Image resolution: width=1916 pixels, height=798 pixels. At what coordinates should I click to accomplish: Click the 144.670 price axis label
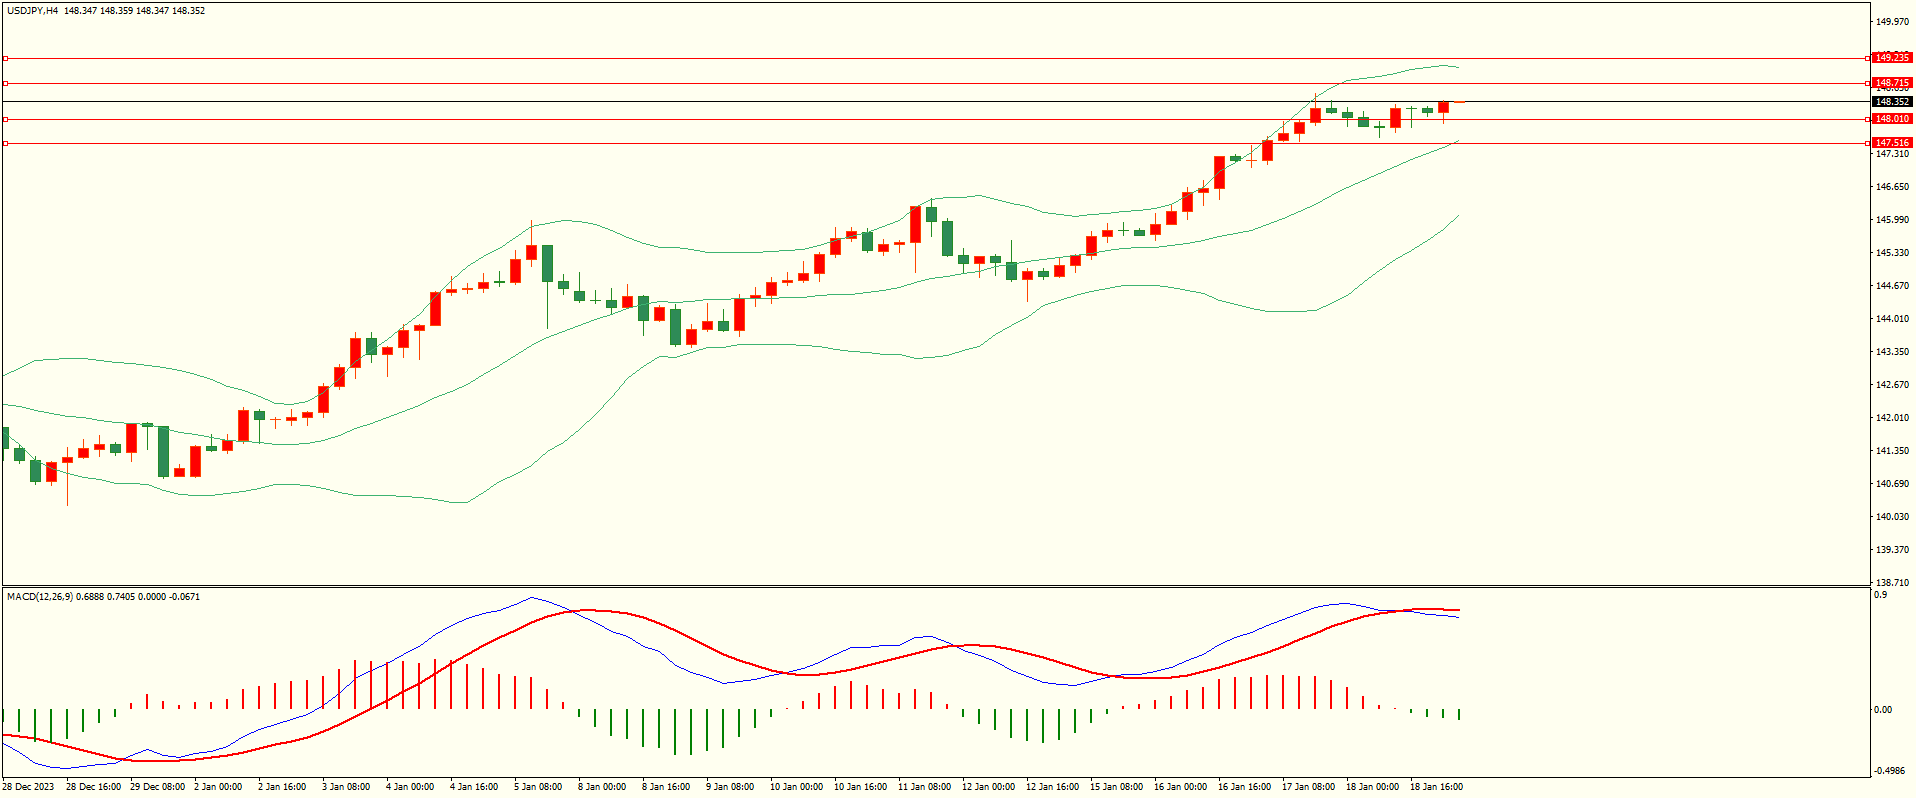1893,286
